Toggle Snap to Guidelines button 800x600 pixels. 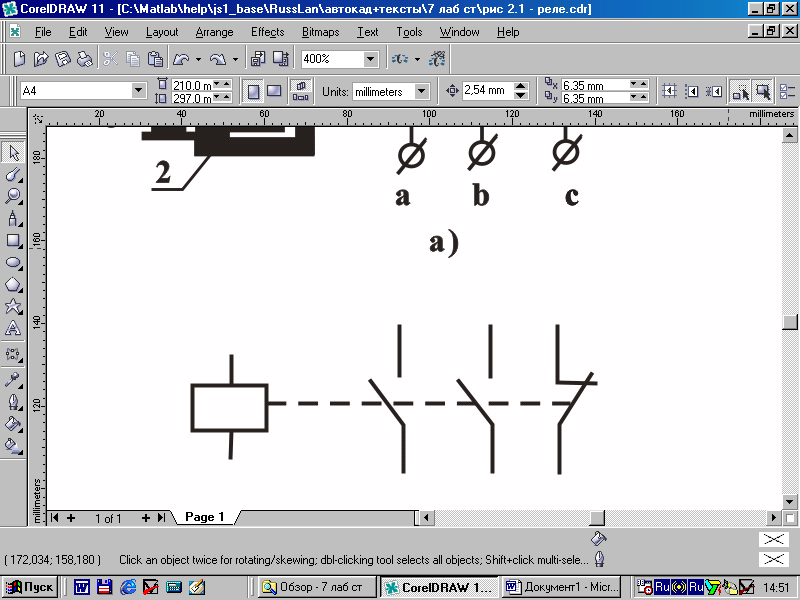click(x=691, y=91)
